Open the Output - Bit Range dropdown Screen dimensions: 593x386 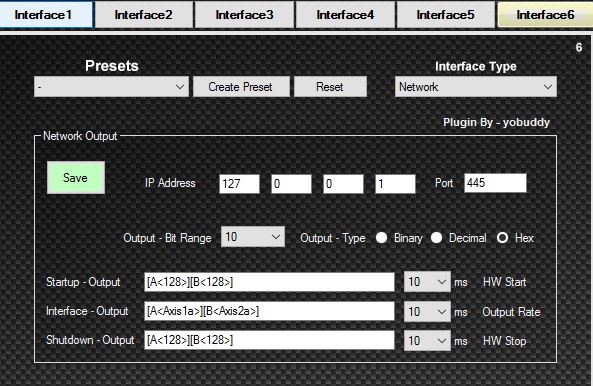coord(253,237)
